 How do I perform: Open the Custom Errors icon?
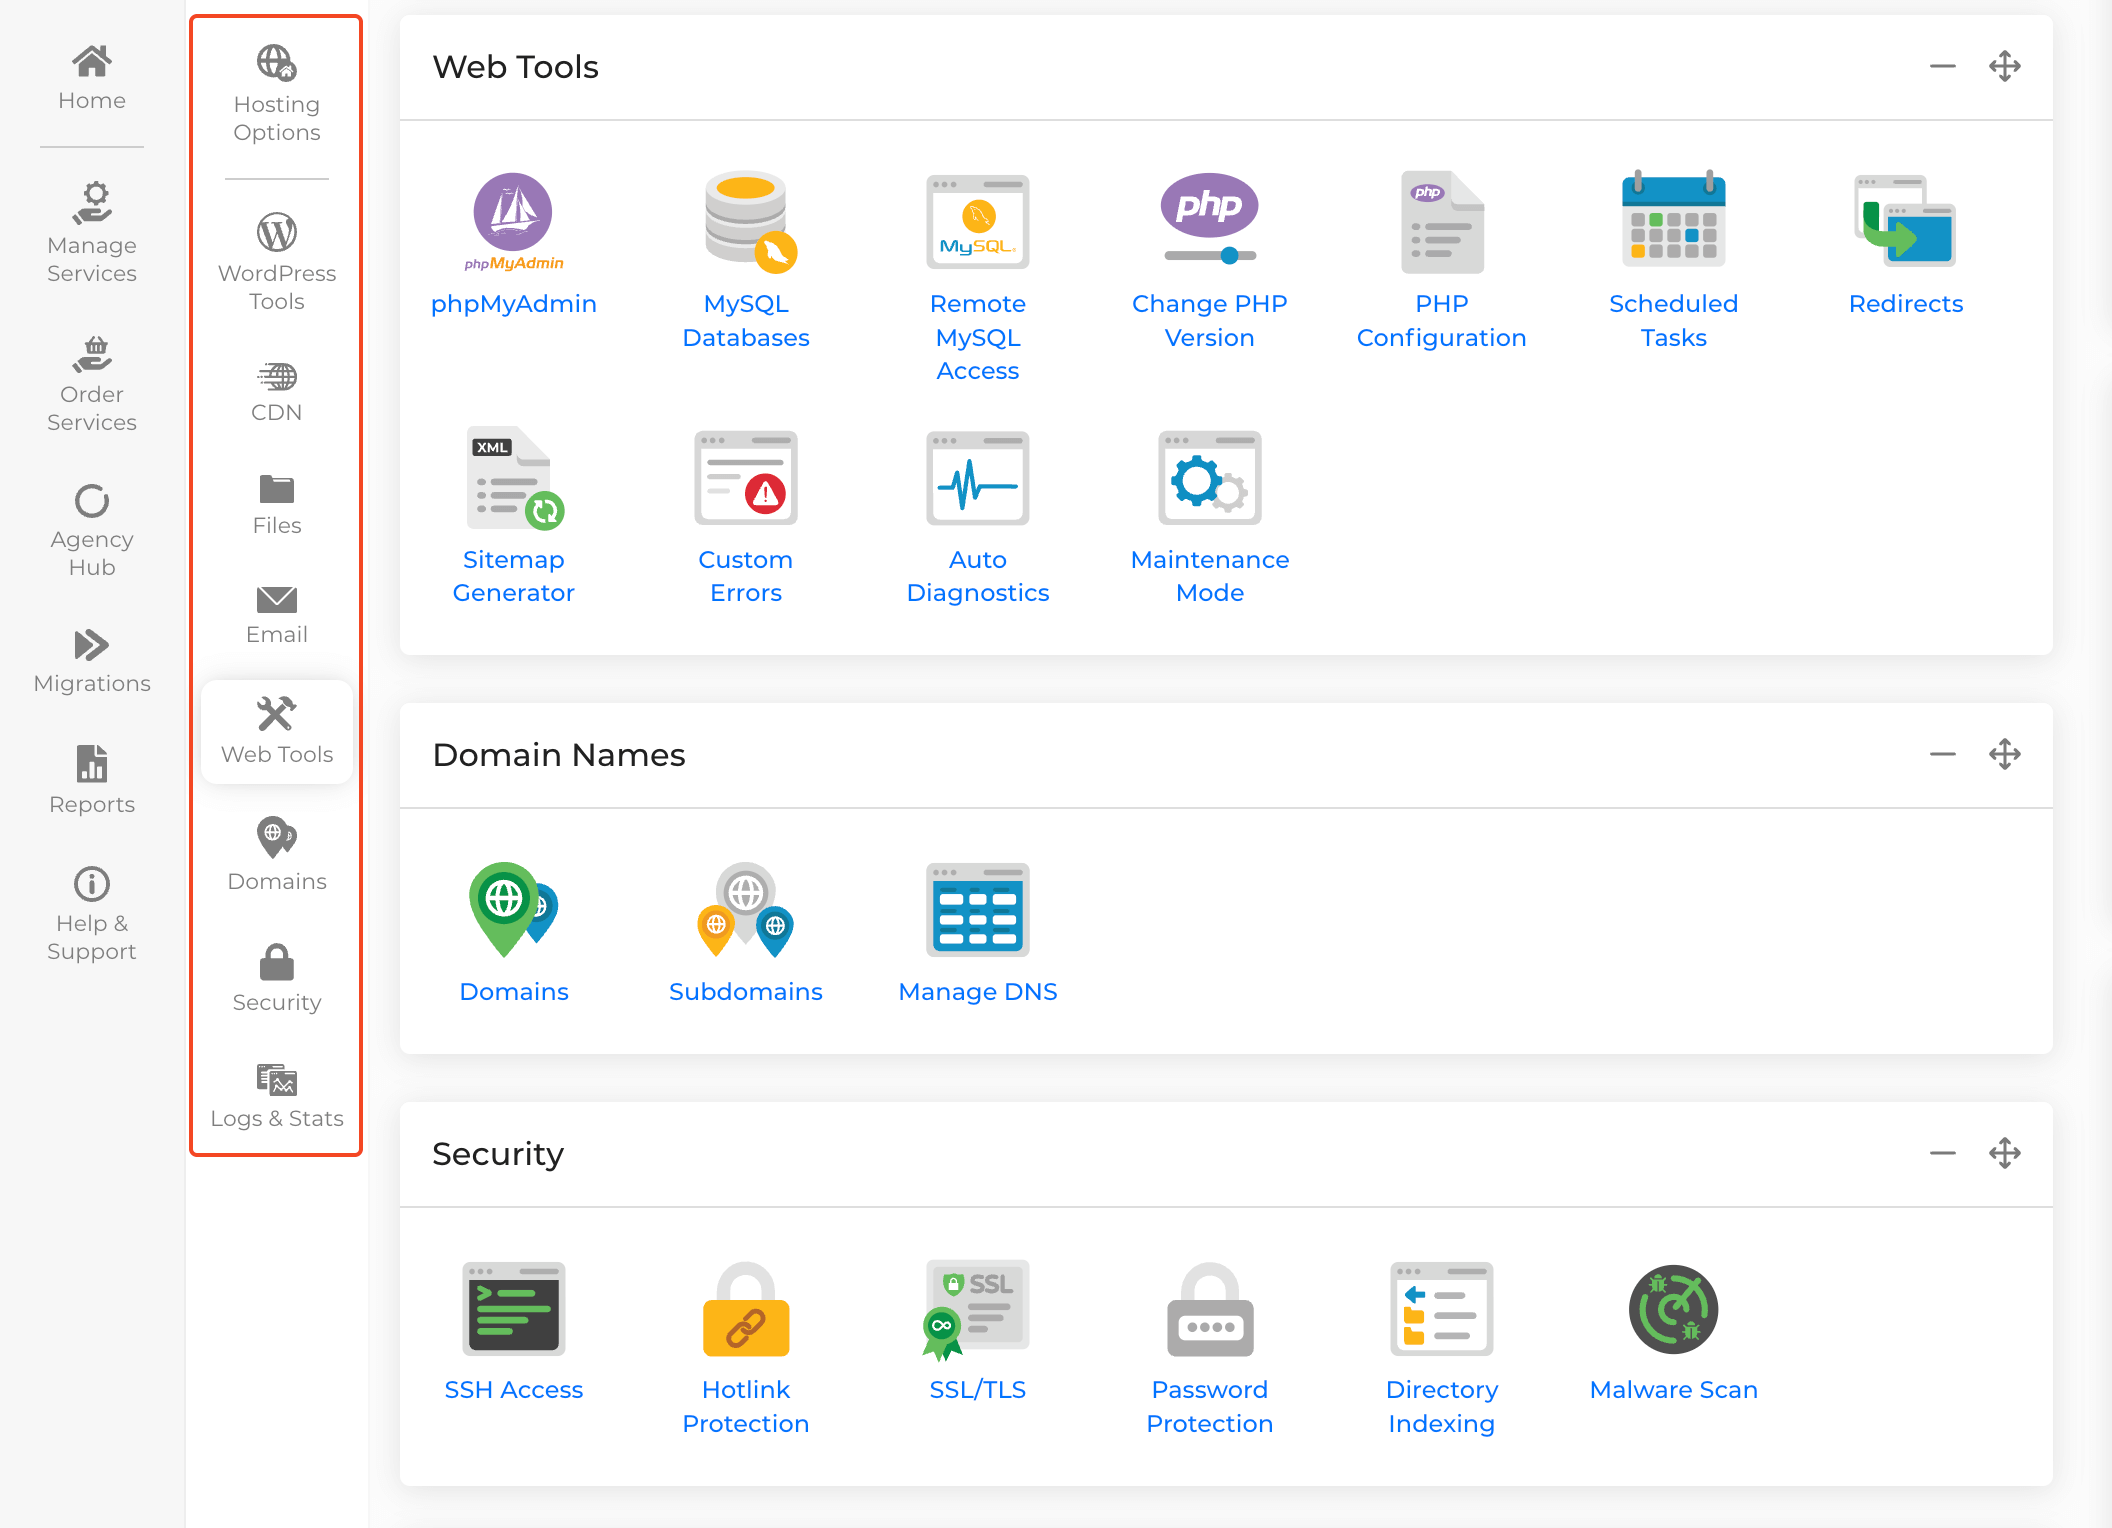coord(746,478)
